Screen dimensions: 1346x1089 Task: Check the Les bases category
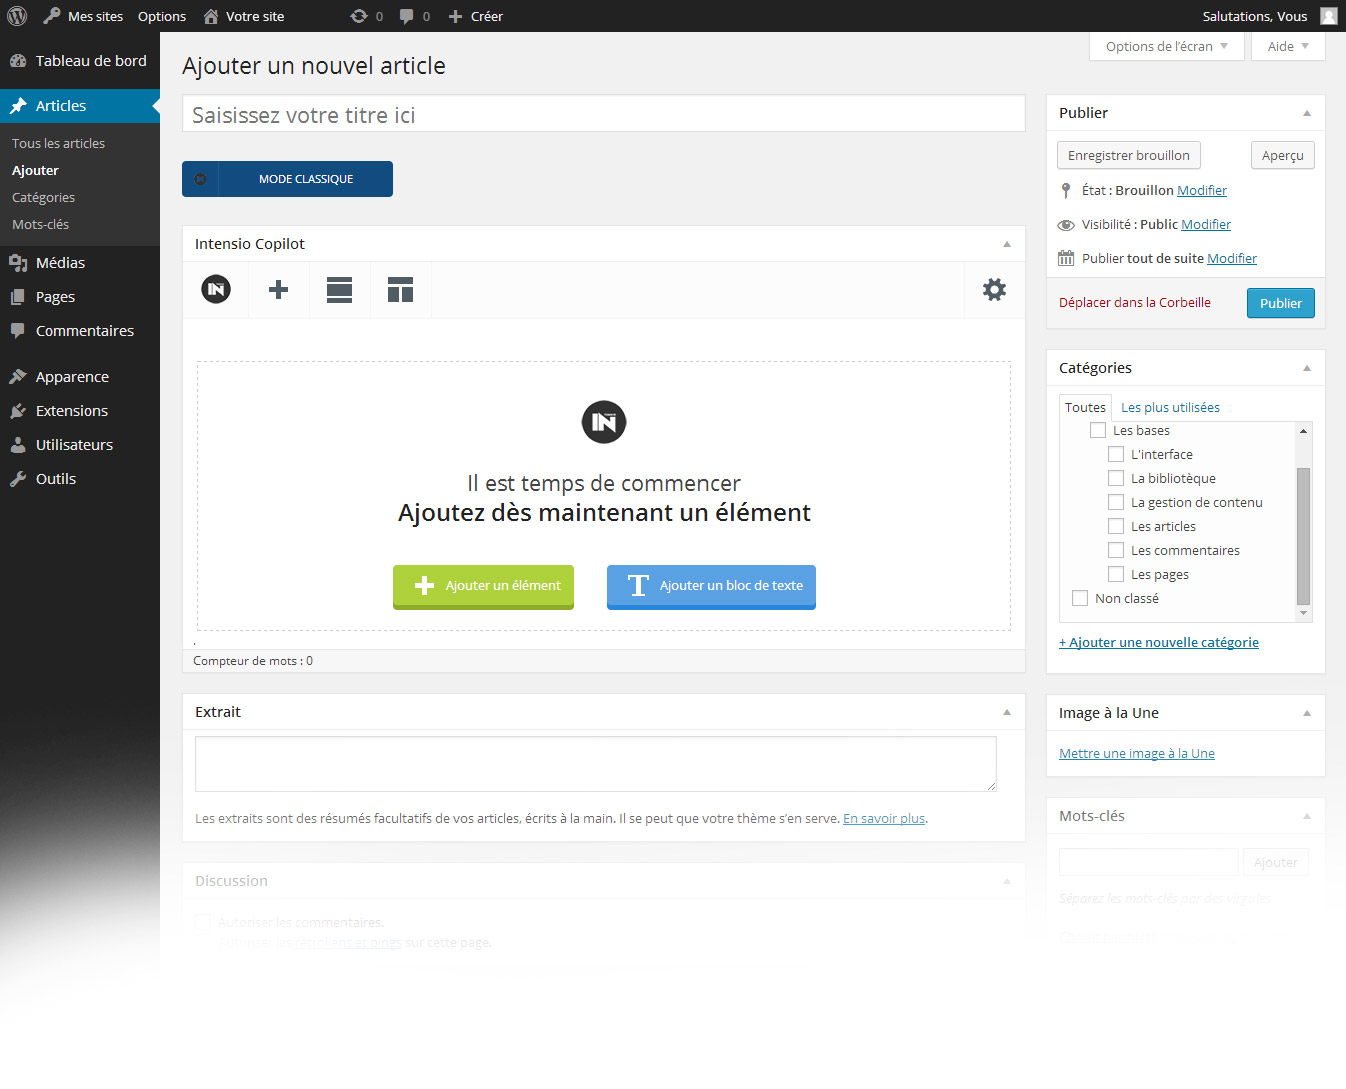[1098, 430]
